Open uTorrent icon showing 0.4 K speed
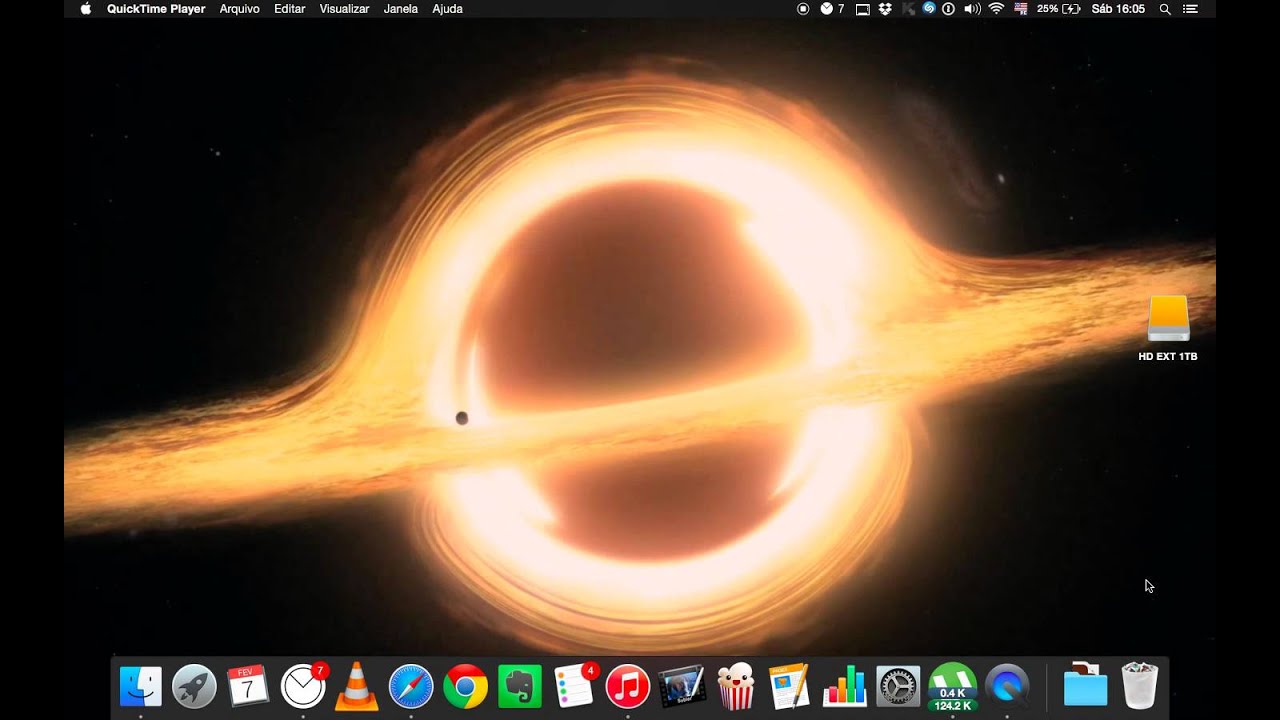This screenshot has width=1280, height=720. point(952,687)
